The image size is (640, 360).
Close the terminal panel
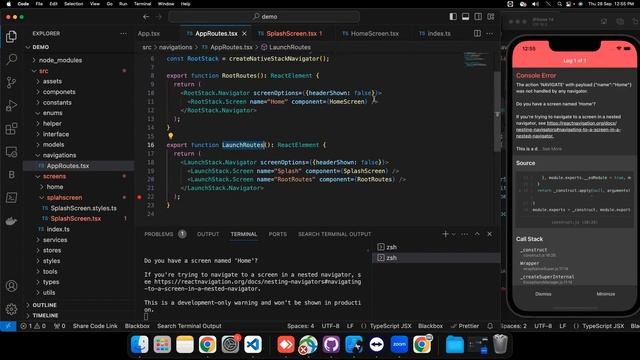click(489, 234)
